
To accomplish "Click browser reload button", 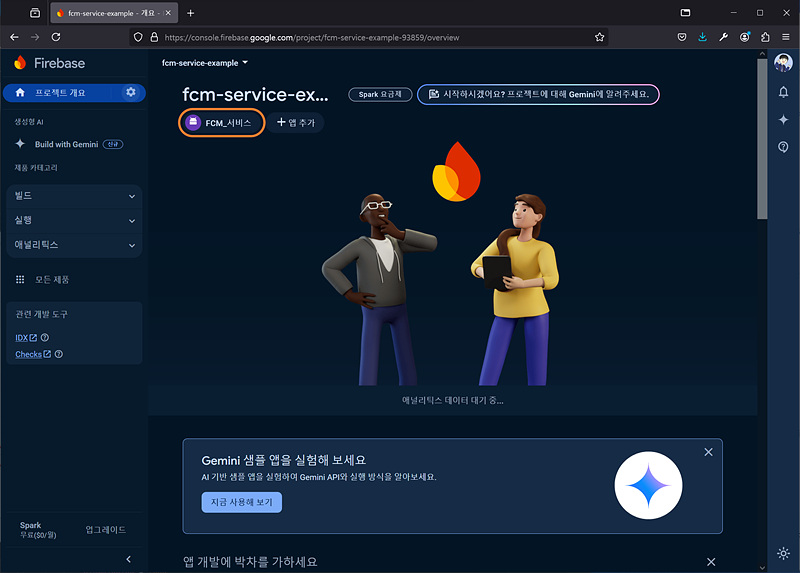I will 56,37.
